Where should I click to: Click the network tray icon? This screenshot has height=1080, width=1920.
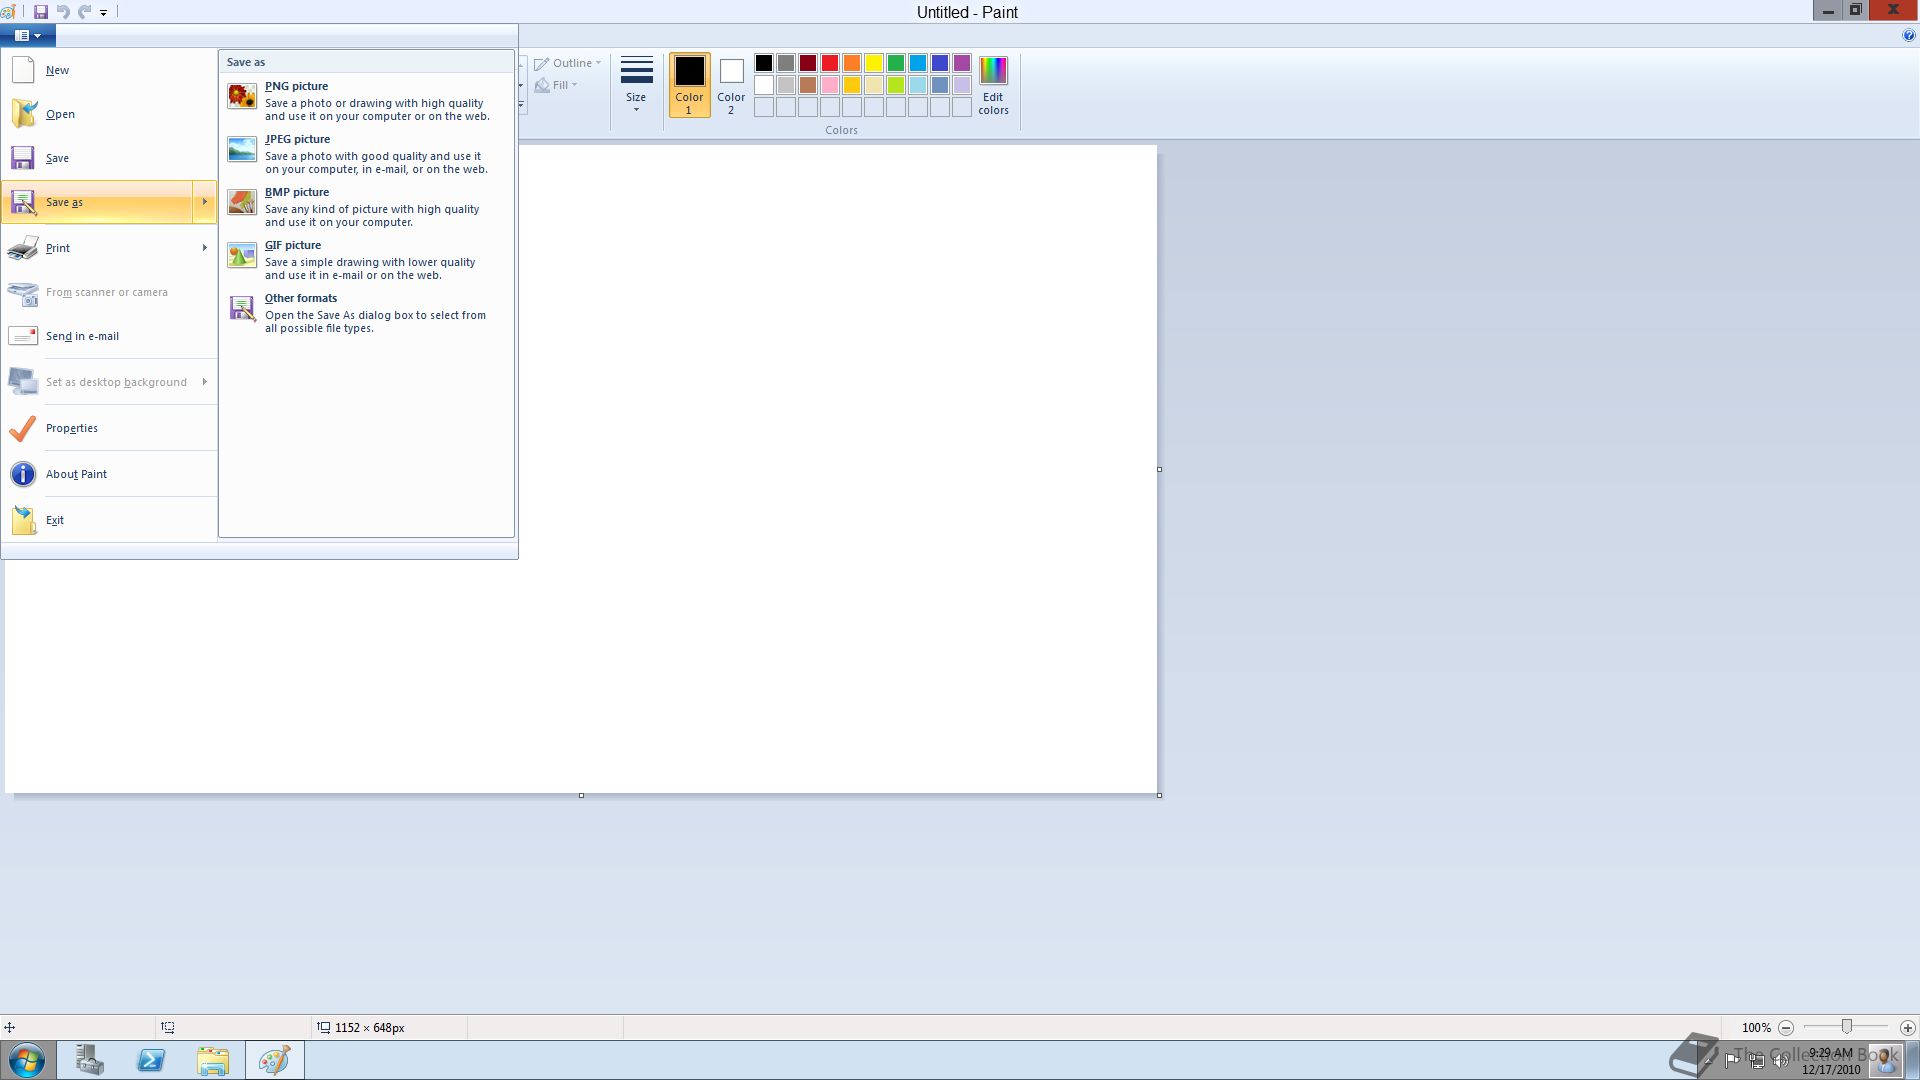[x=1757, y=1061]
